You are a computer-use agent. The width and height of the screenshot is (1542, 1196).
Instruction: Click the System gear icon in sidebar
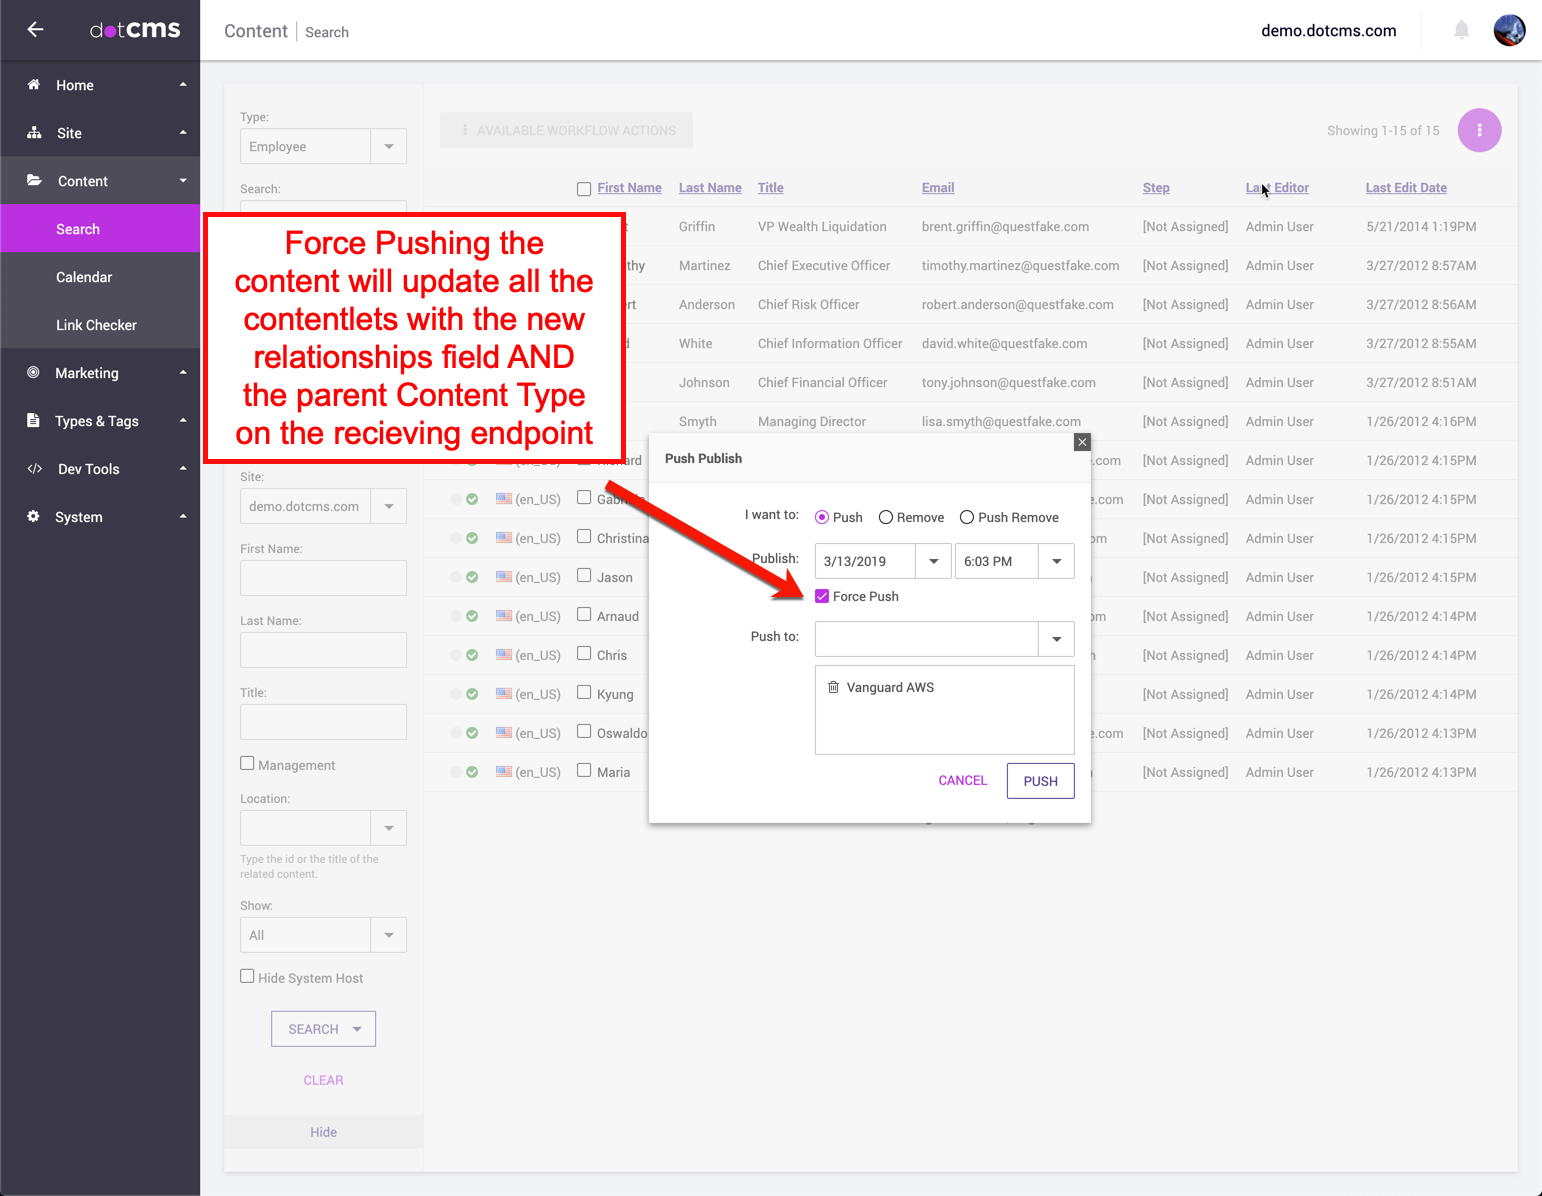pos(33,517)
